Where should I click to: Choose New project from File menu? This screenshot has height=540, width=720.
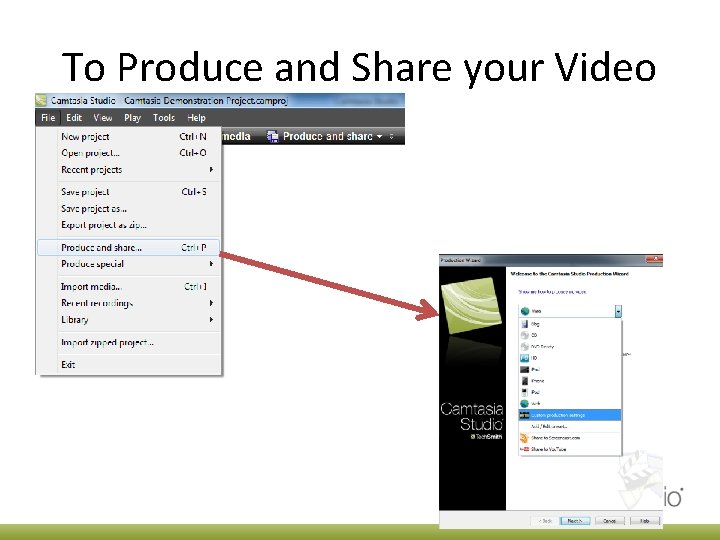pyautogui.click(x=129, y=136)
